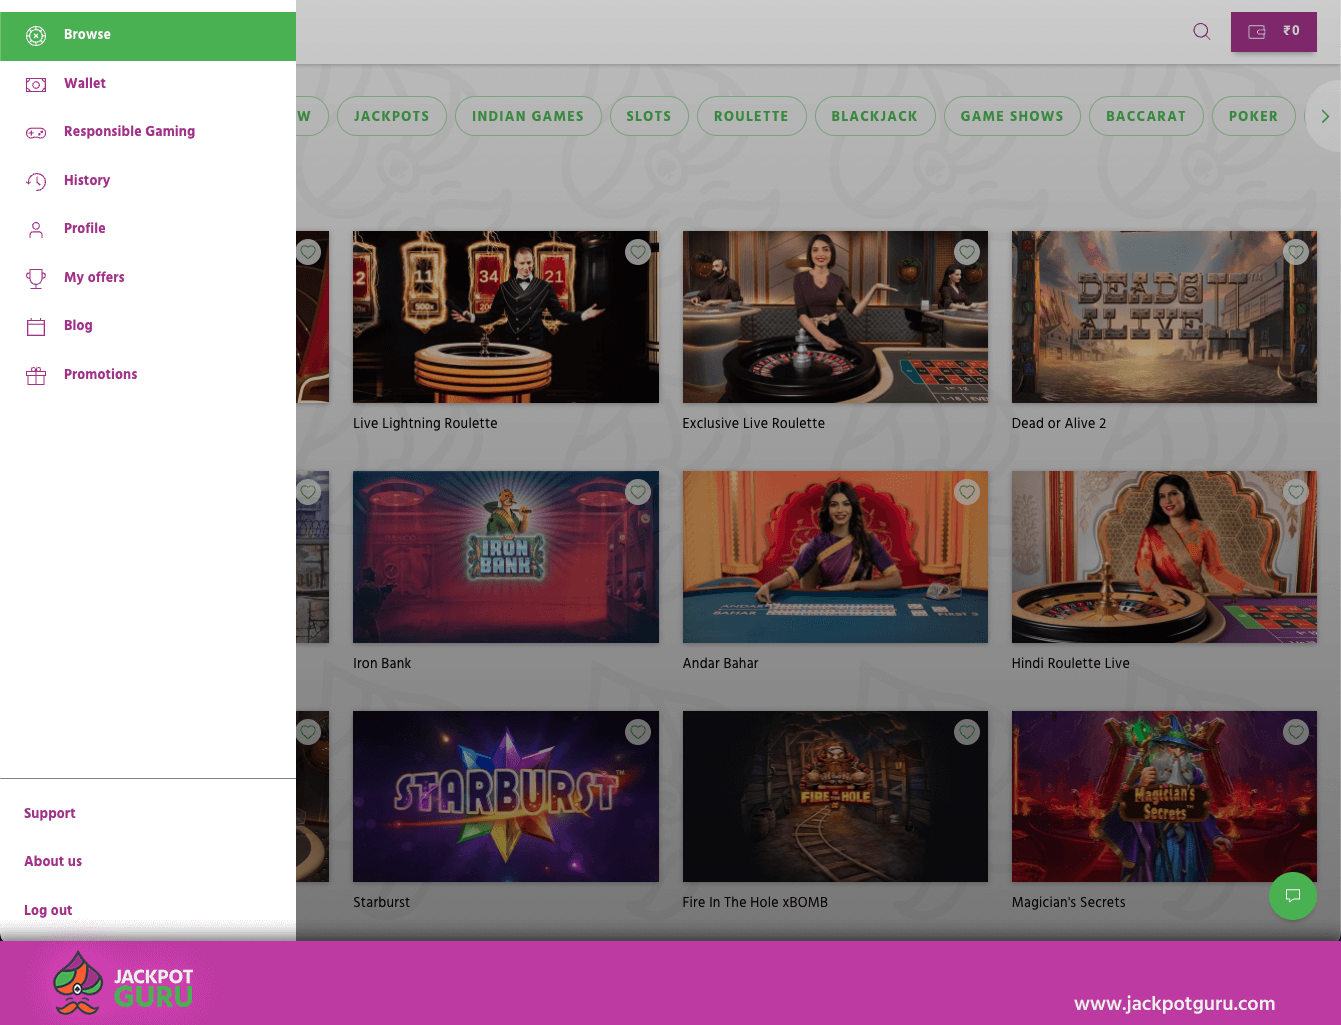Screen dimensions: 1341x1025
Task: Show more categories with right chevron
Action: click(x=1325, y=116)
